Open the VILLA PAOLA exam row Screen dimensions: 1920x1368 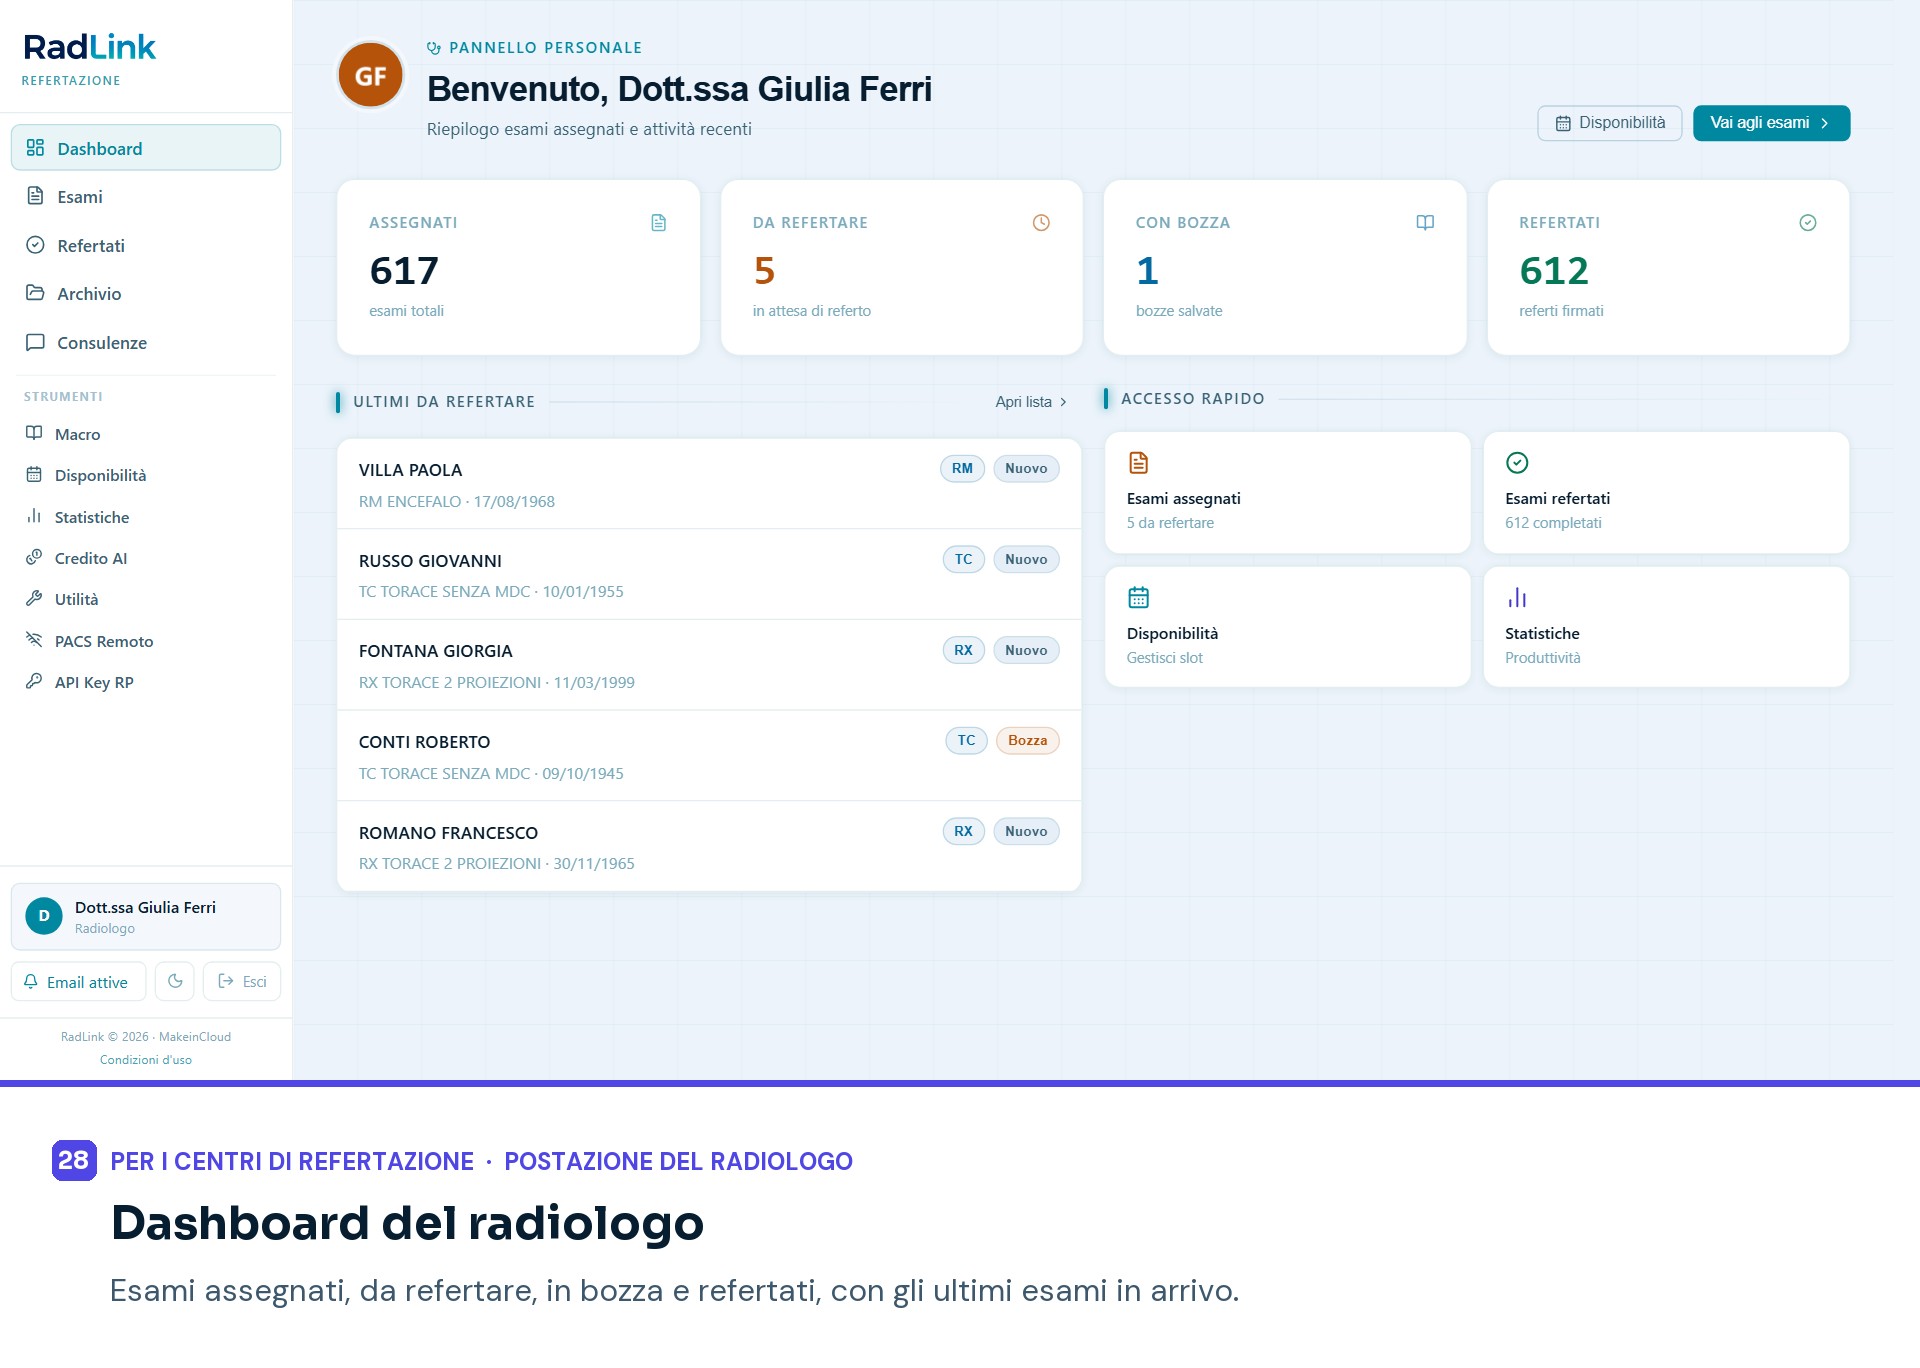pos(709,484)
